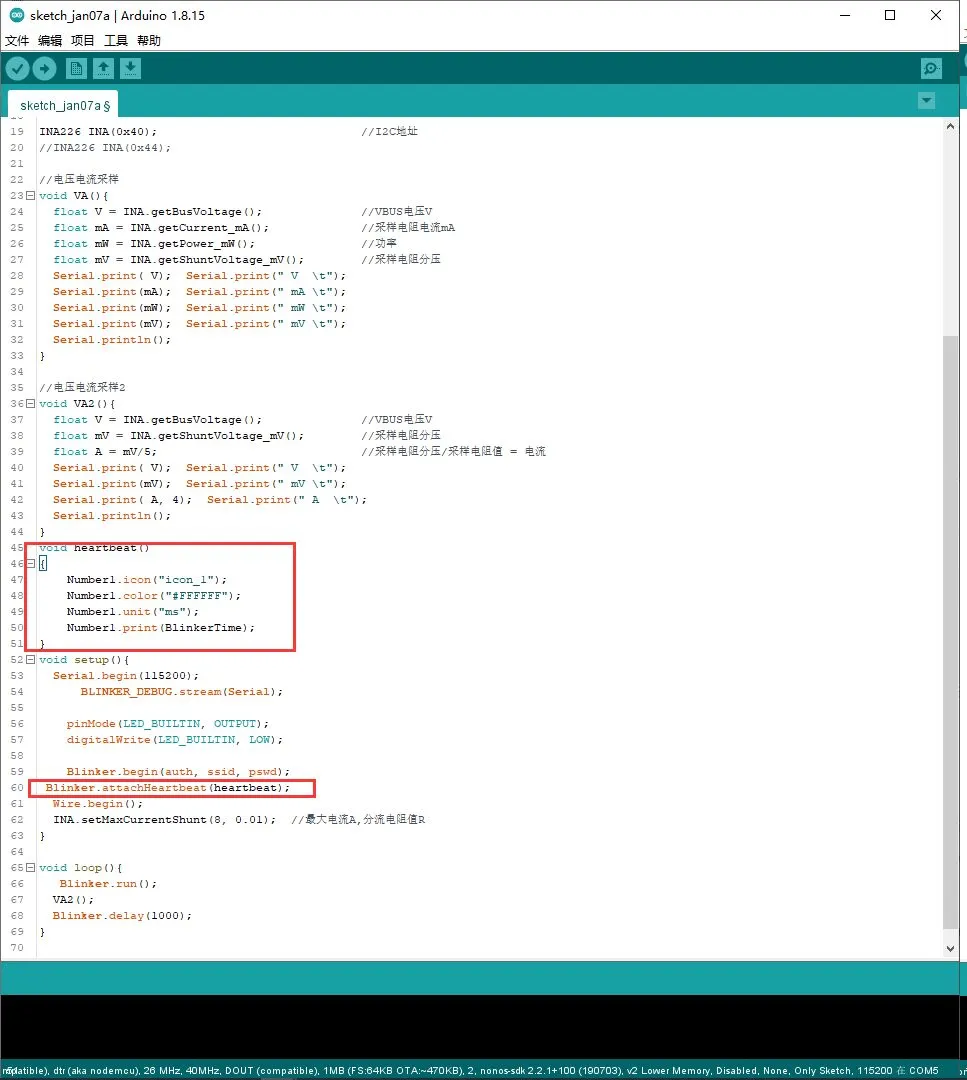Open the 帮助 menu
The height and width of the screenshot is (1080, 967).
tap(149, 41)
